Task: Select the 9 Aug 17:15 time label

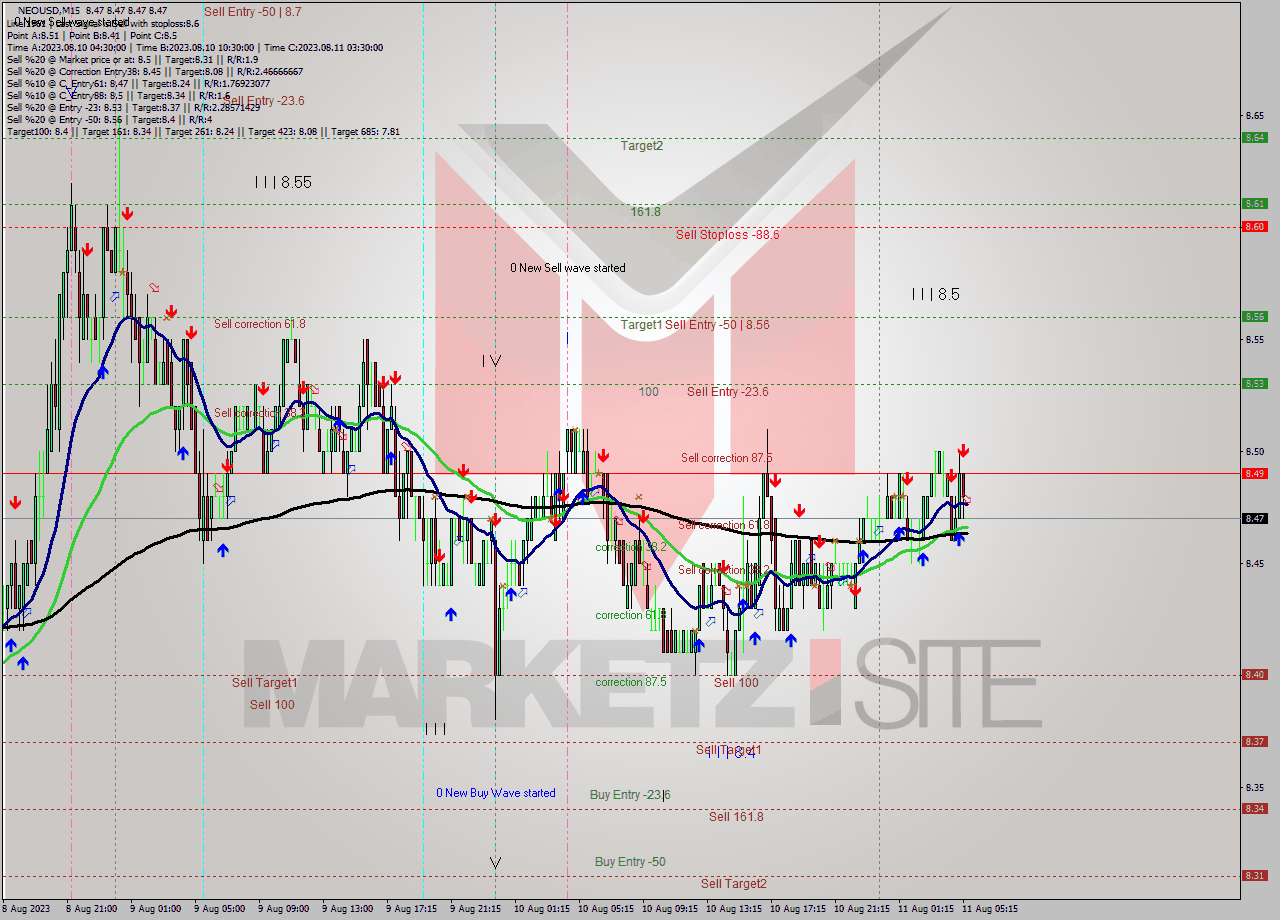Action: pyautogui.click(x=411, y=909)
